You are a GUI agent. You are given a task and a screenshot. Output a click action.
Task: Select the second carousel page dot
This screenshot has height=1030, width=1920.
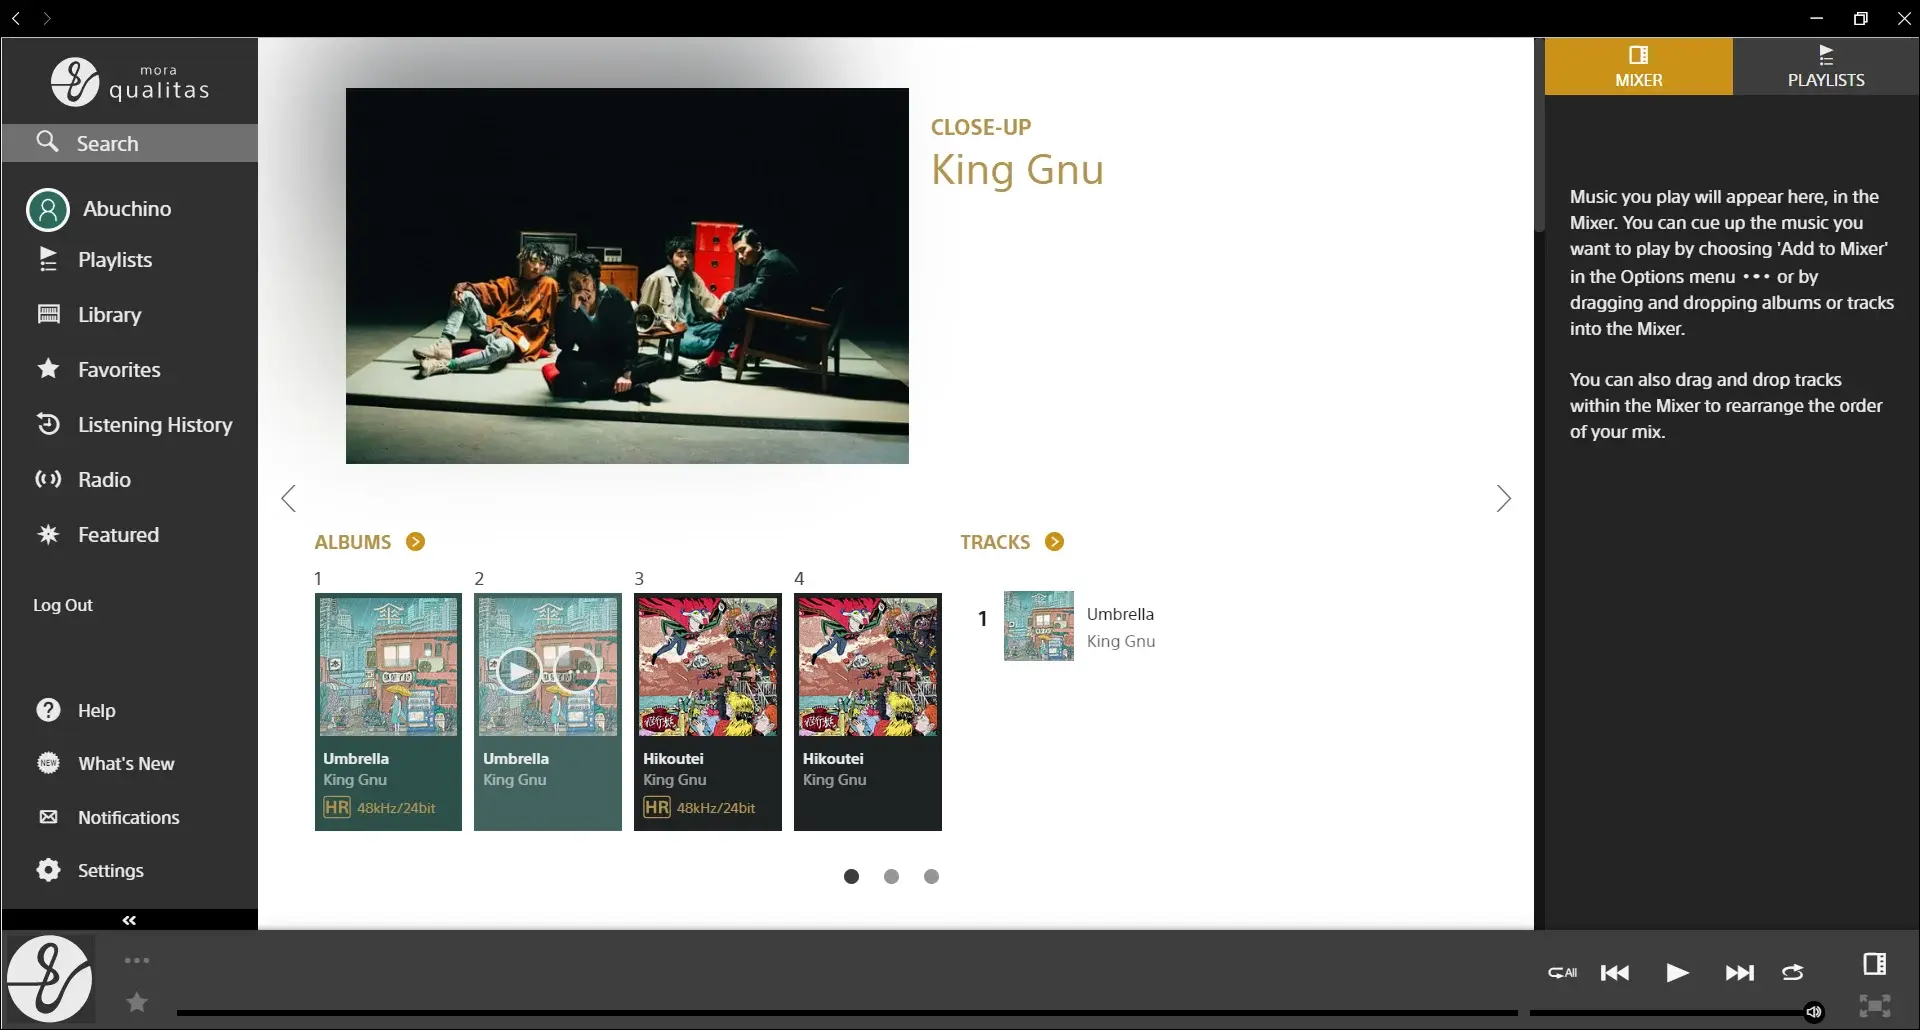(891, 877)
